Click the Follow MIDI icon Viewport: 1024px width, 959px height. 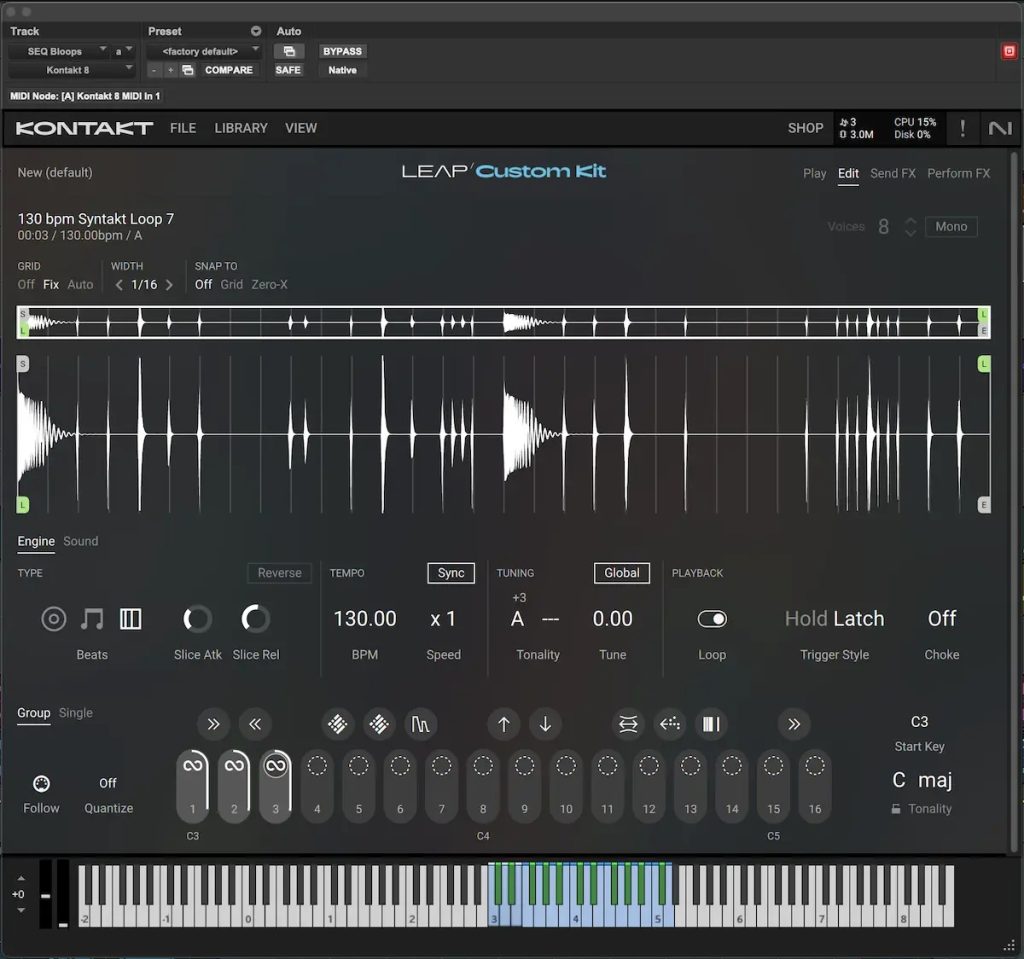pyautogui.click(x=41, y=784)
